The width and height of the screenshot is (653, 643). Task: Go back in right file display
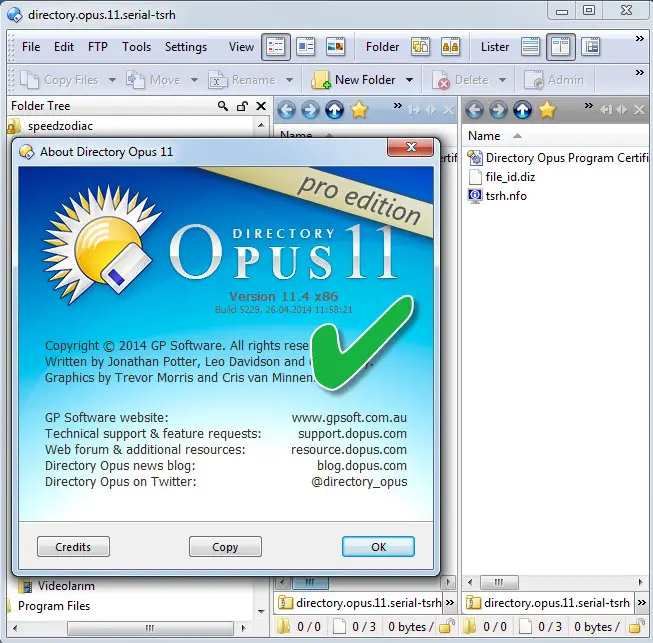point(474,110)
